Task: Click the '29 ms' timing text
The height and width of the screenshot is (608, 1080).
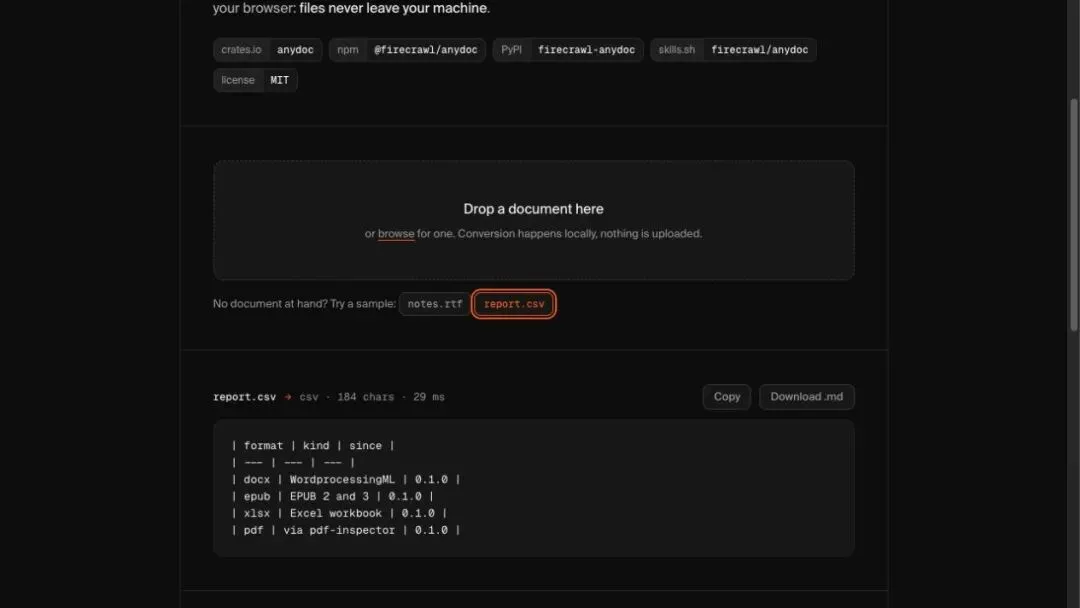Action: click(x=428, y=397)
